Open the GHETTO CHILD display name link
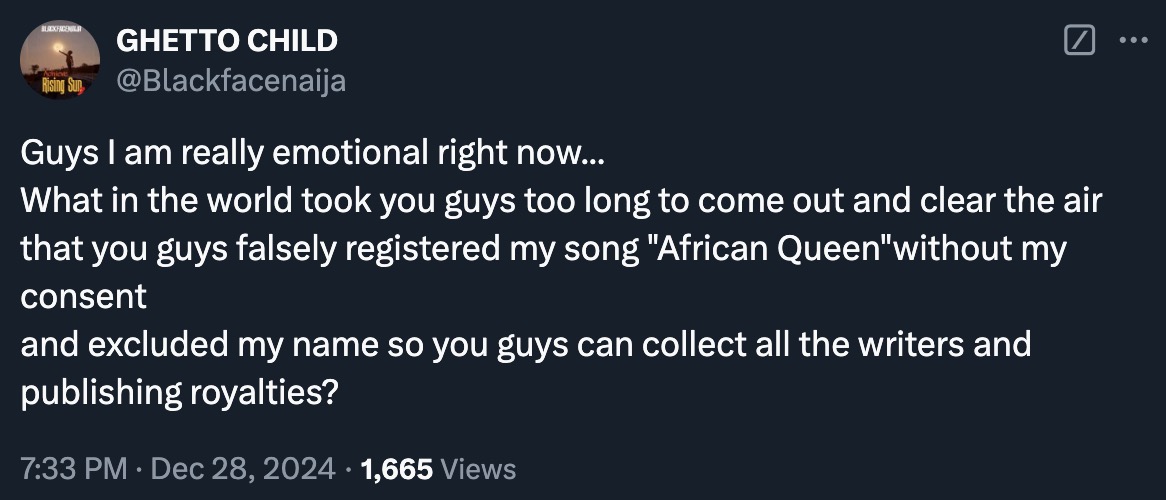 pyautogui.click(x=227, y=41)
